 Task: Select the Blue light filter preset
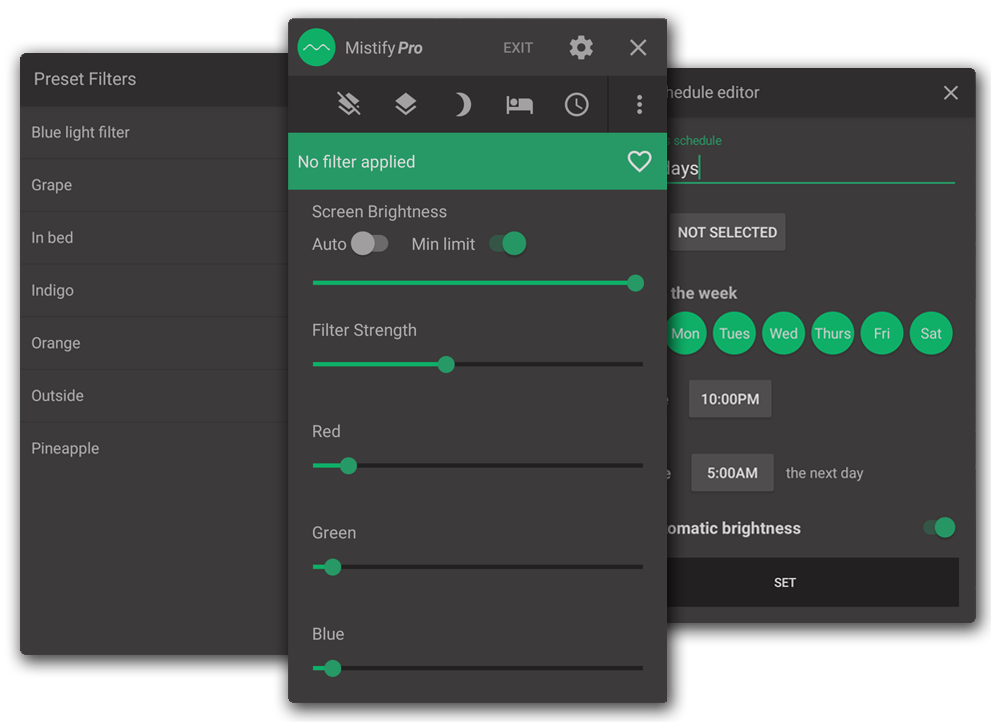click(x=154, y=132)
